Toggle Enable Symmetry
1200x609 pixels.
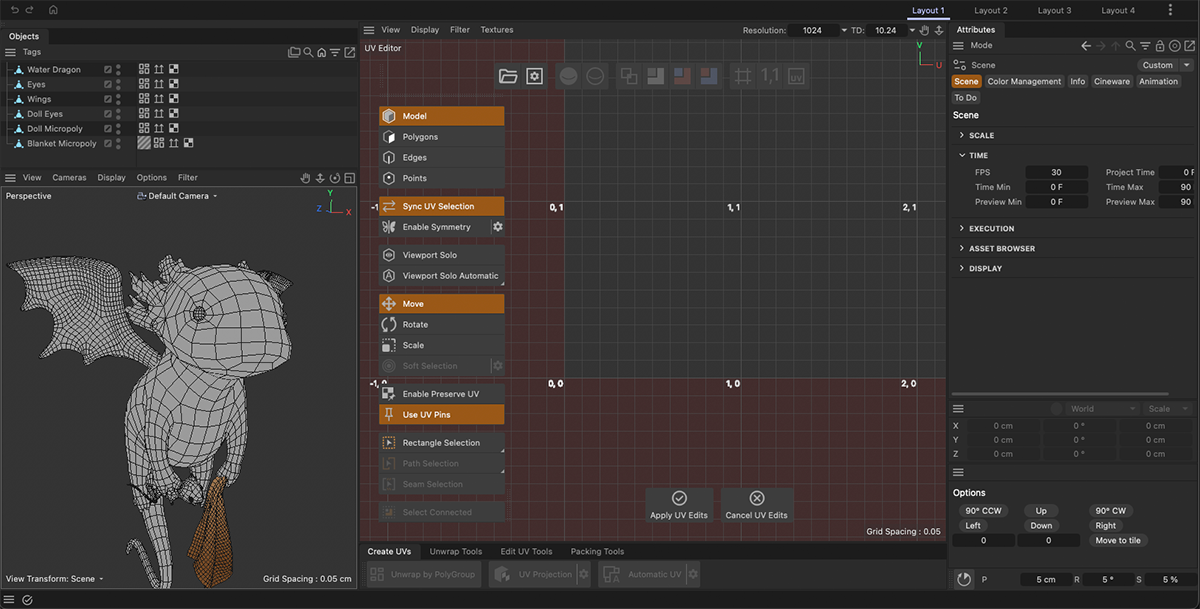click(x=434, y=227)
